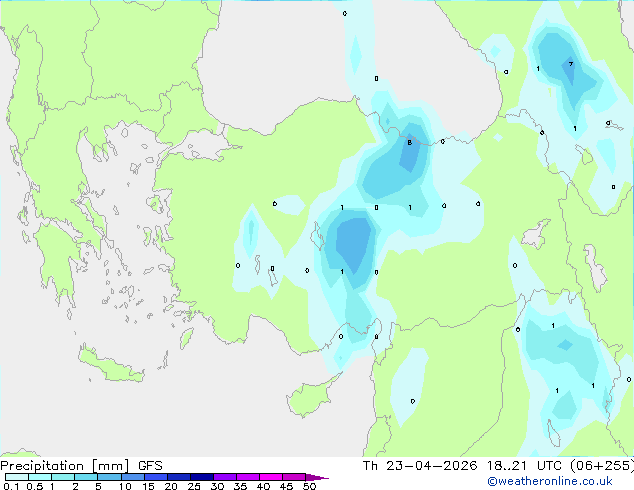Pick the 15–20 mm legend swatch

155,477
